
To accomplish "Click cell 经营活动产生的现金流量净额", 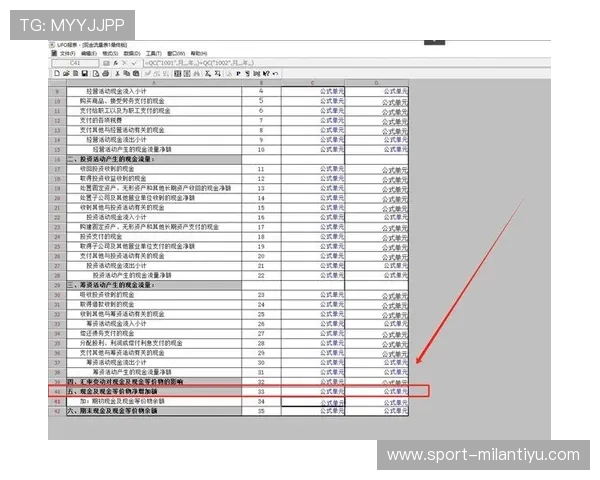I will point(154,150).
